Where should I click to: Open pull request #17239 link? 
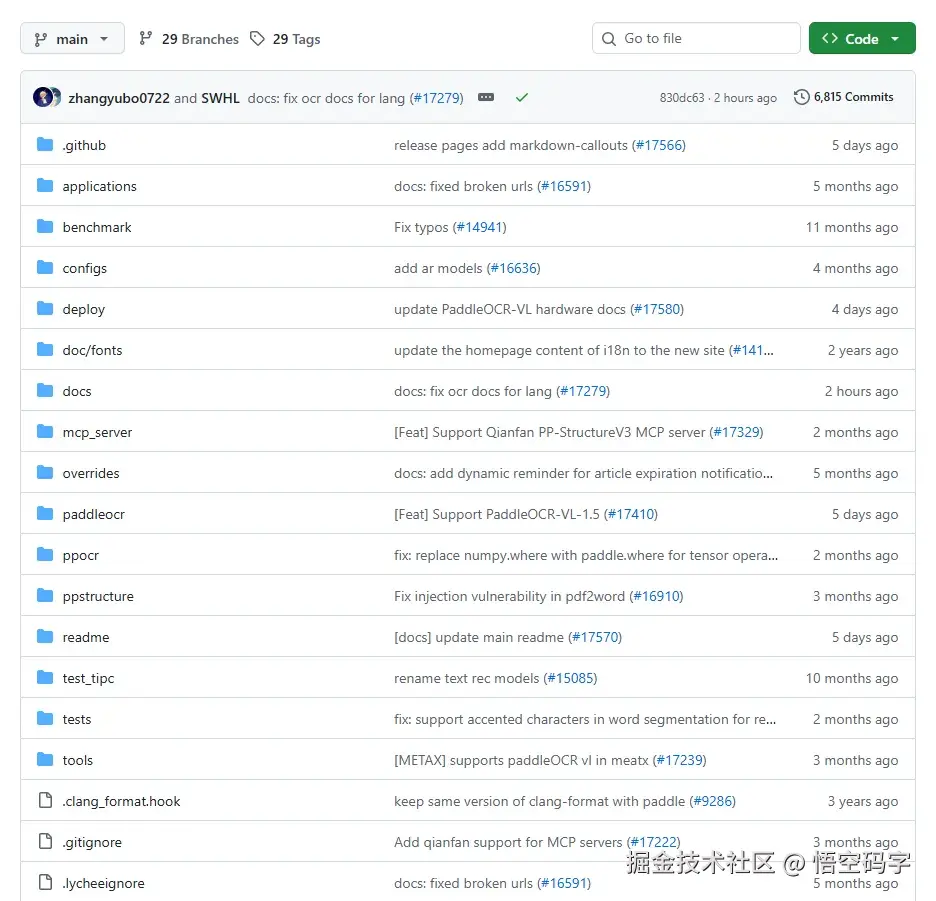click(x=679, y=761)
